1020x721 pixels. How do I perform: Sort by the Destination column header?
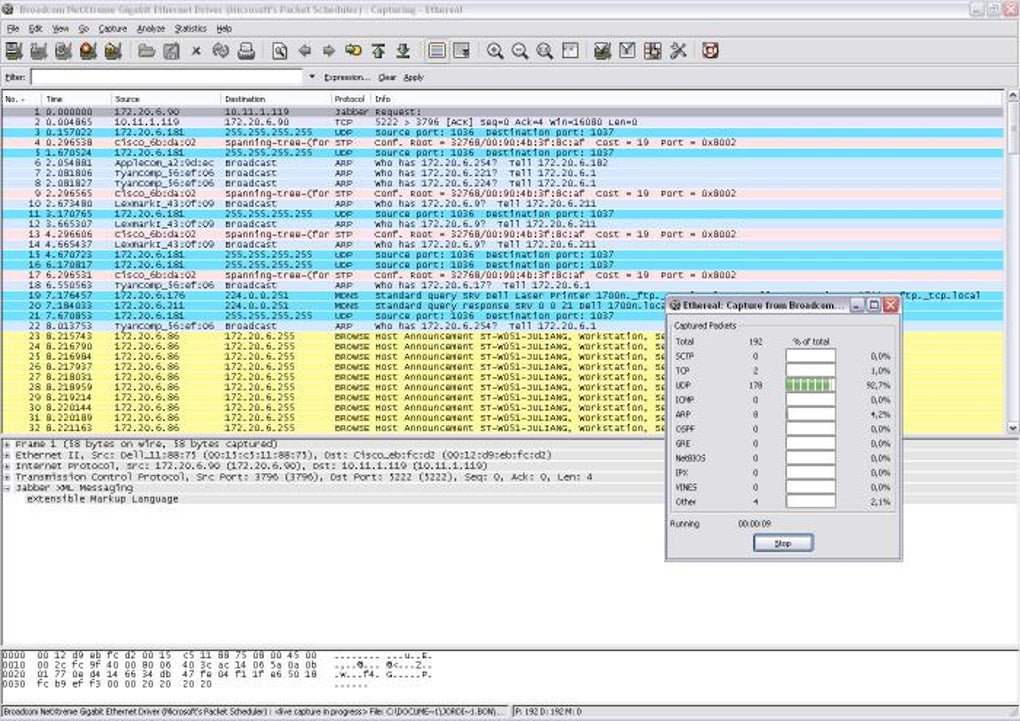tap(276, 99)
